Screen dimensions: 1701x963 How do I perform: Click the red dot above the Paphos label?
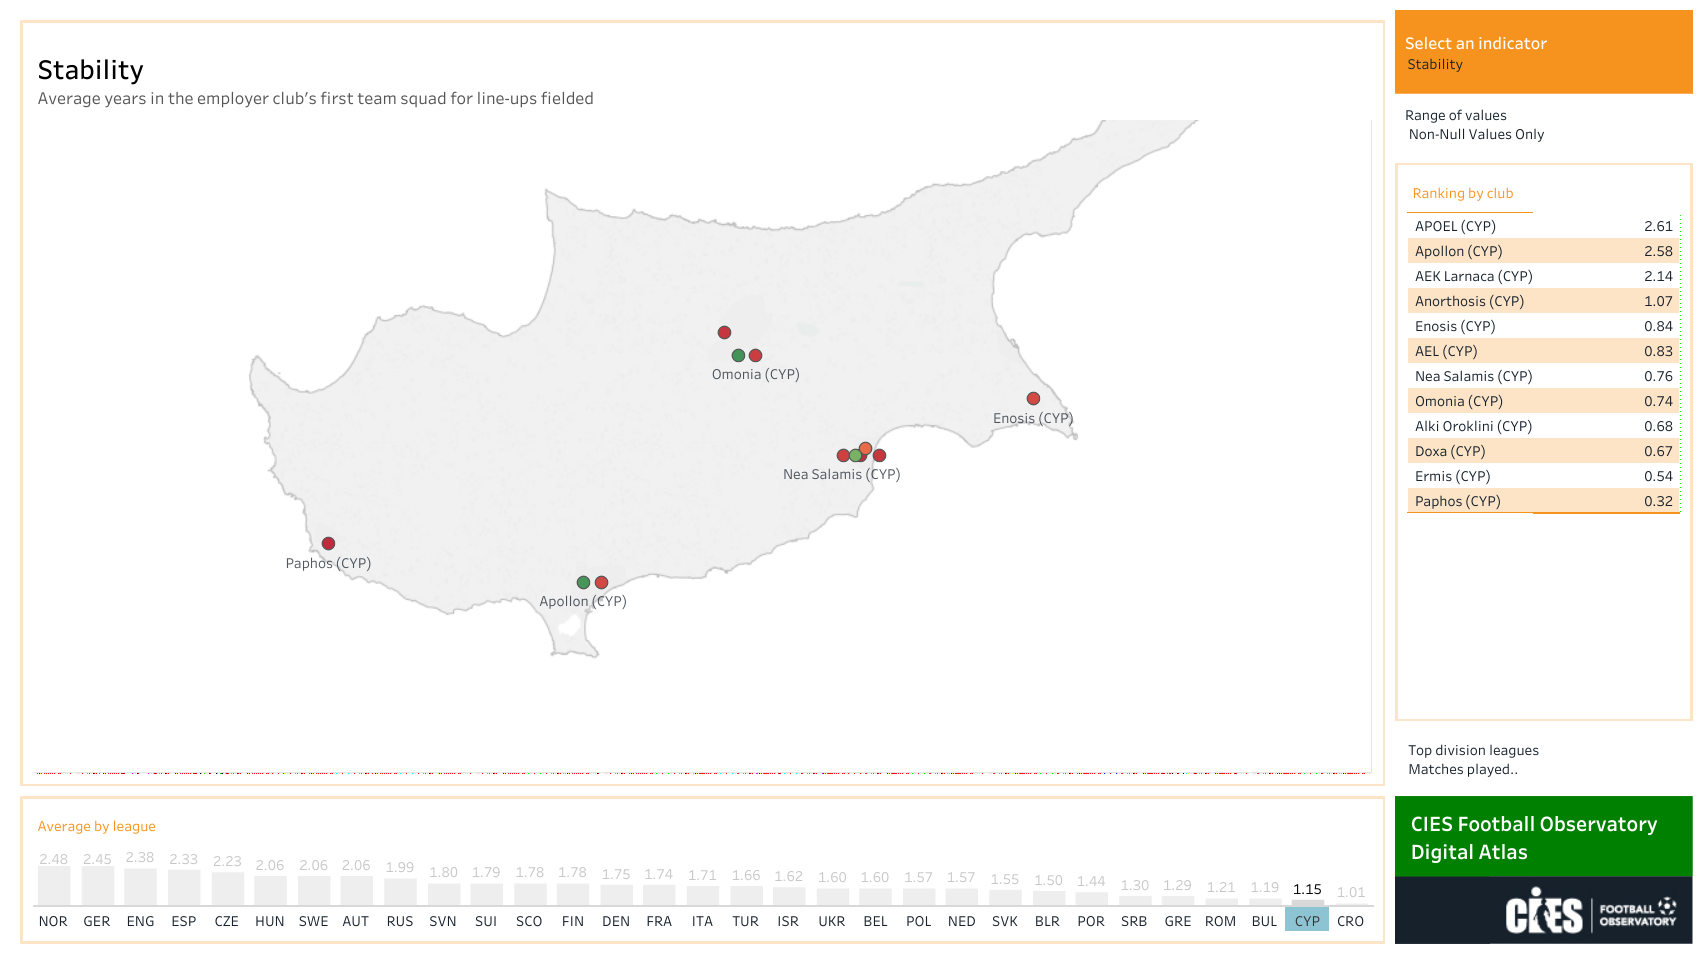(328, 544)
